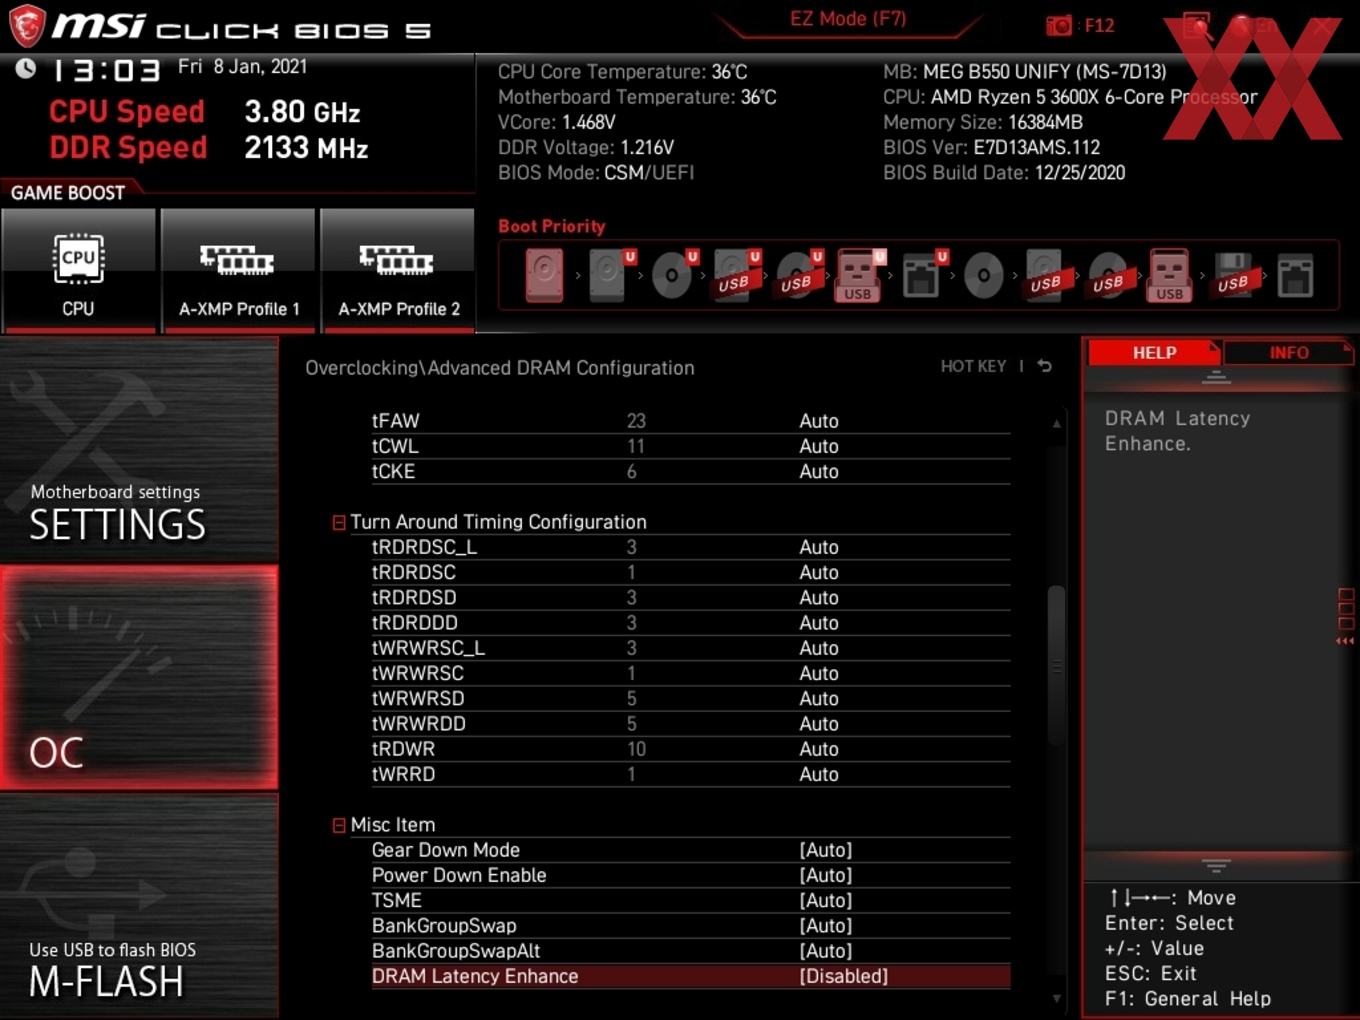This screenshot has height=1020, width=1360.
Task: Select the USB key boot icon with U badge
Action: coord(860,275)
